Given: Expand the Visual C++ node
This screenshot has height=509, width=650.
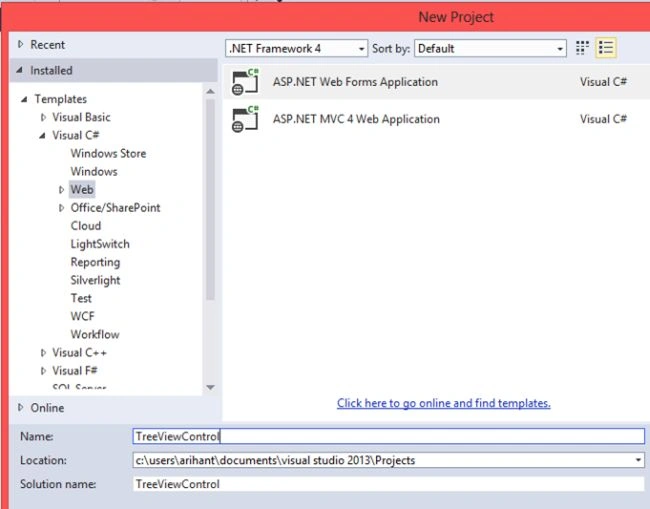Looking at the screenshot, I should (x=43, y=353).
